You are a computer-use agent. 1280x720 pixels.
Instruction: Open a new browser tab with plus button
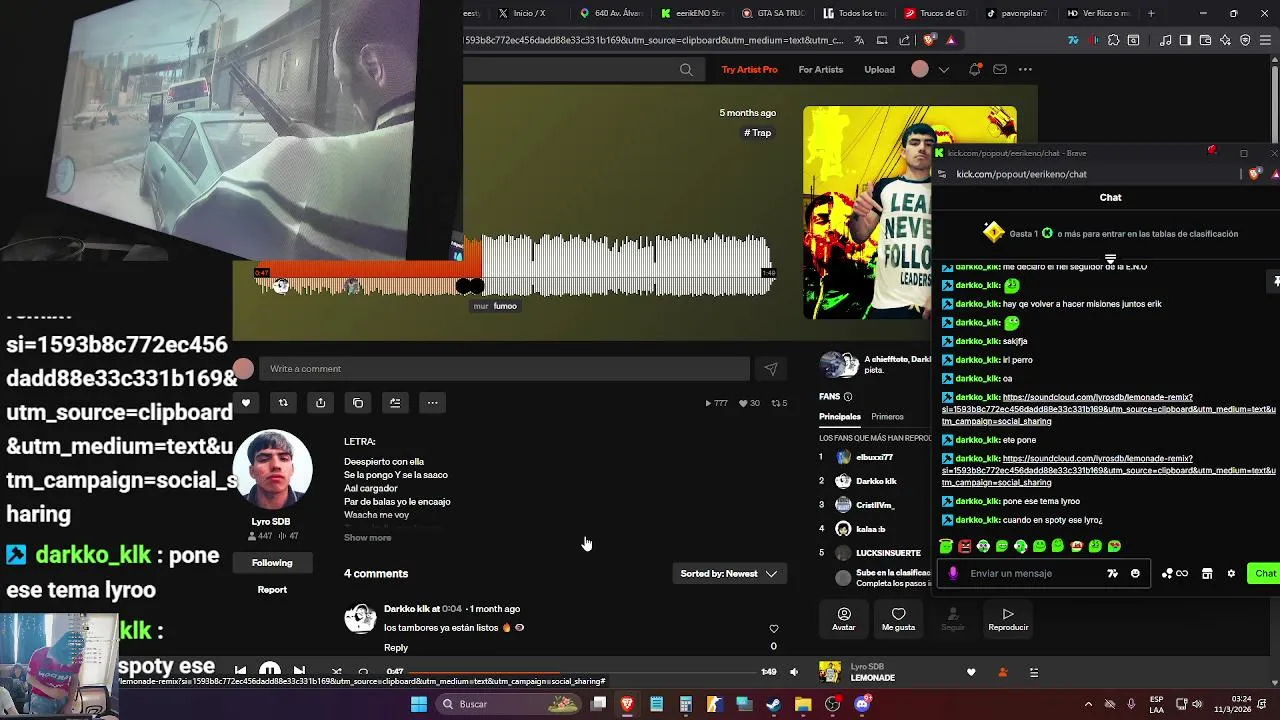click(1151, 13)
